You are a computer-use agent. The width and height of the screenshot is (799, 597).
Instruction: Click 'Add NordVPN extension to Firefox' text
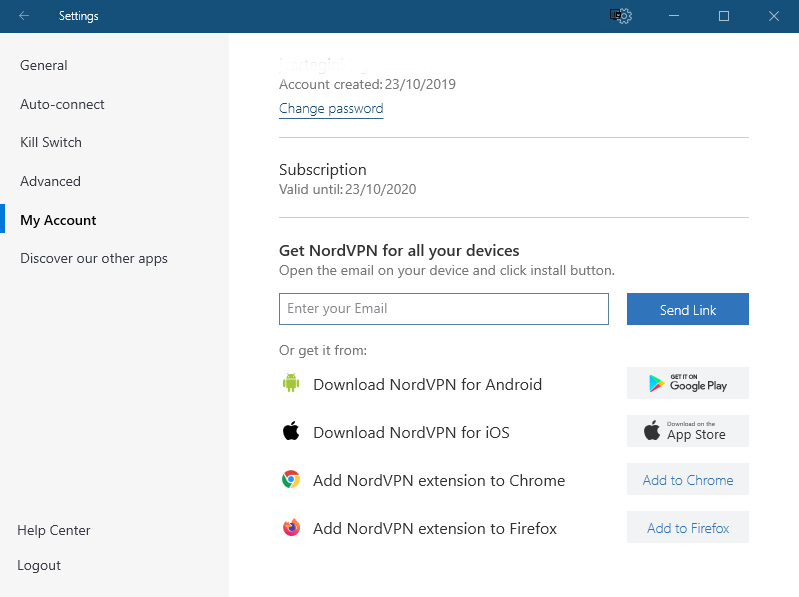coord(435,528)
